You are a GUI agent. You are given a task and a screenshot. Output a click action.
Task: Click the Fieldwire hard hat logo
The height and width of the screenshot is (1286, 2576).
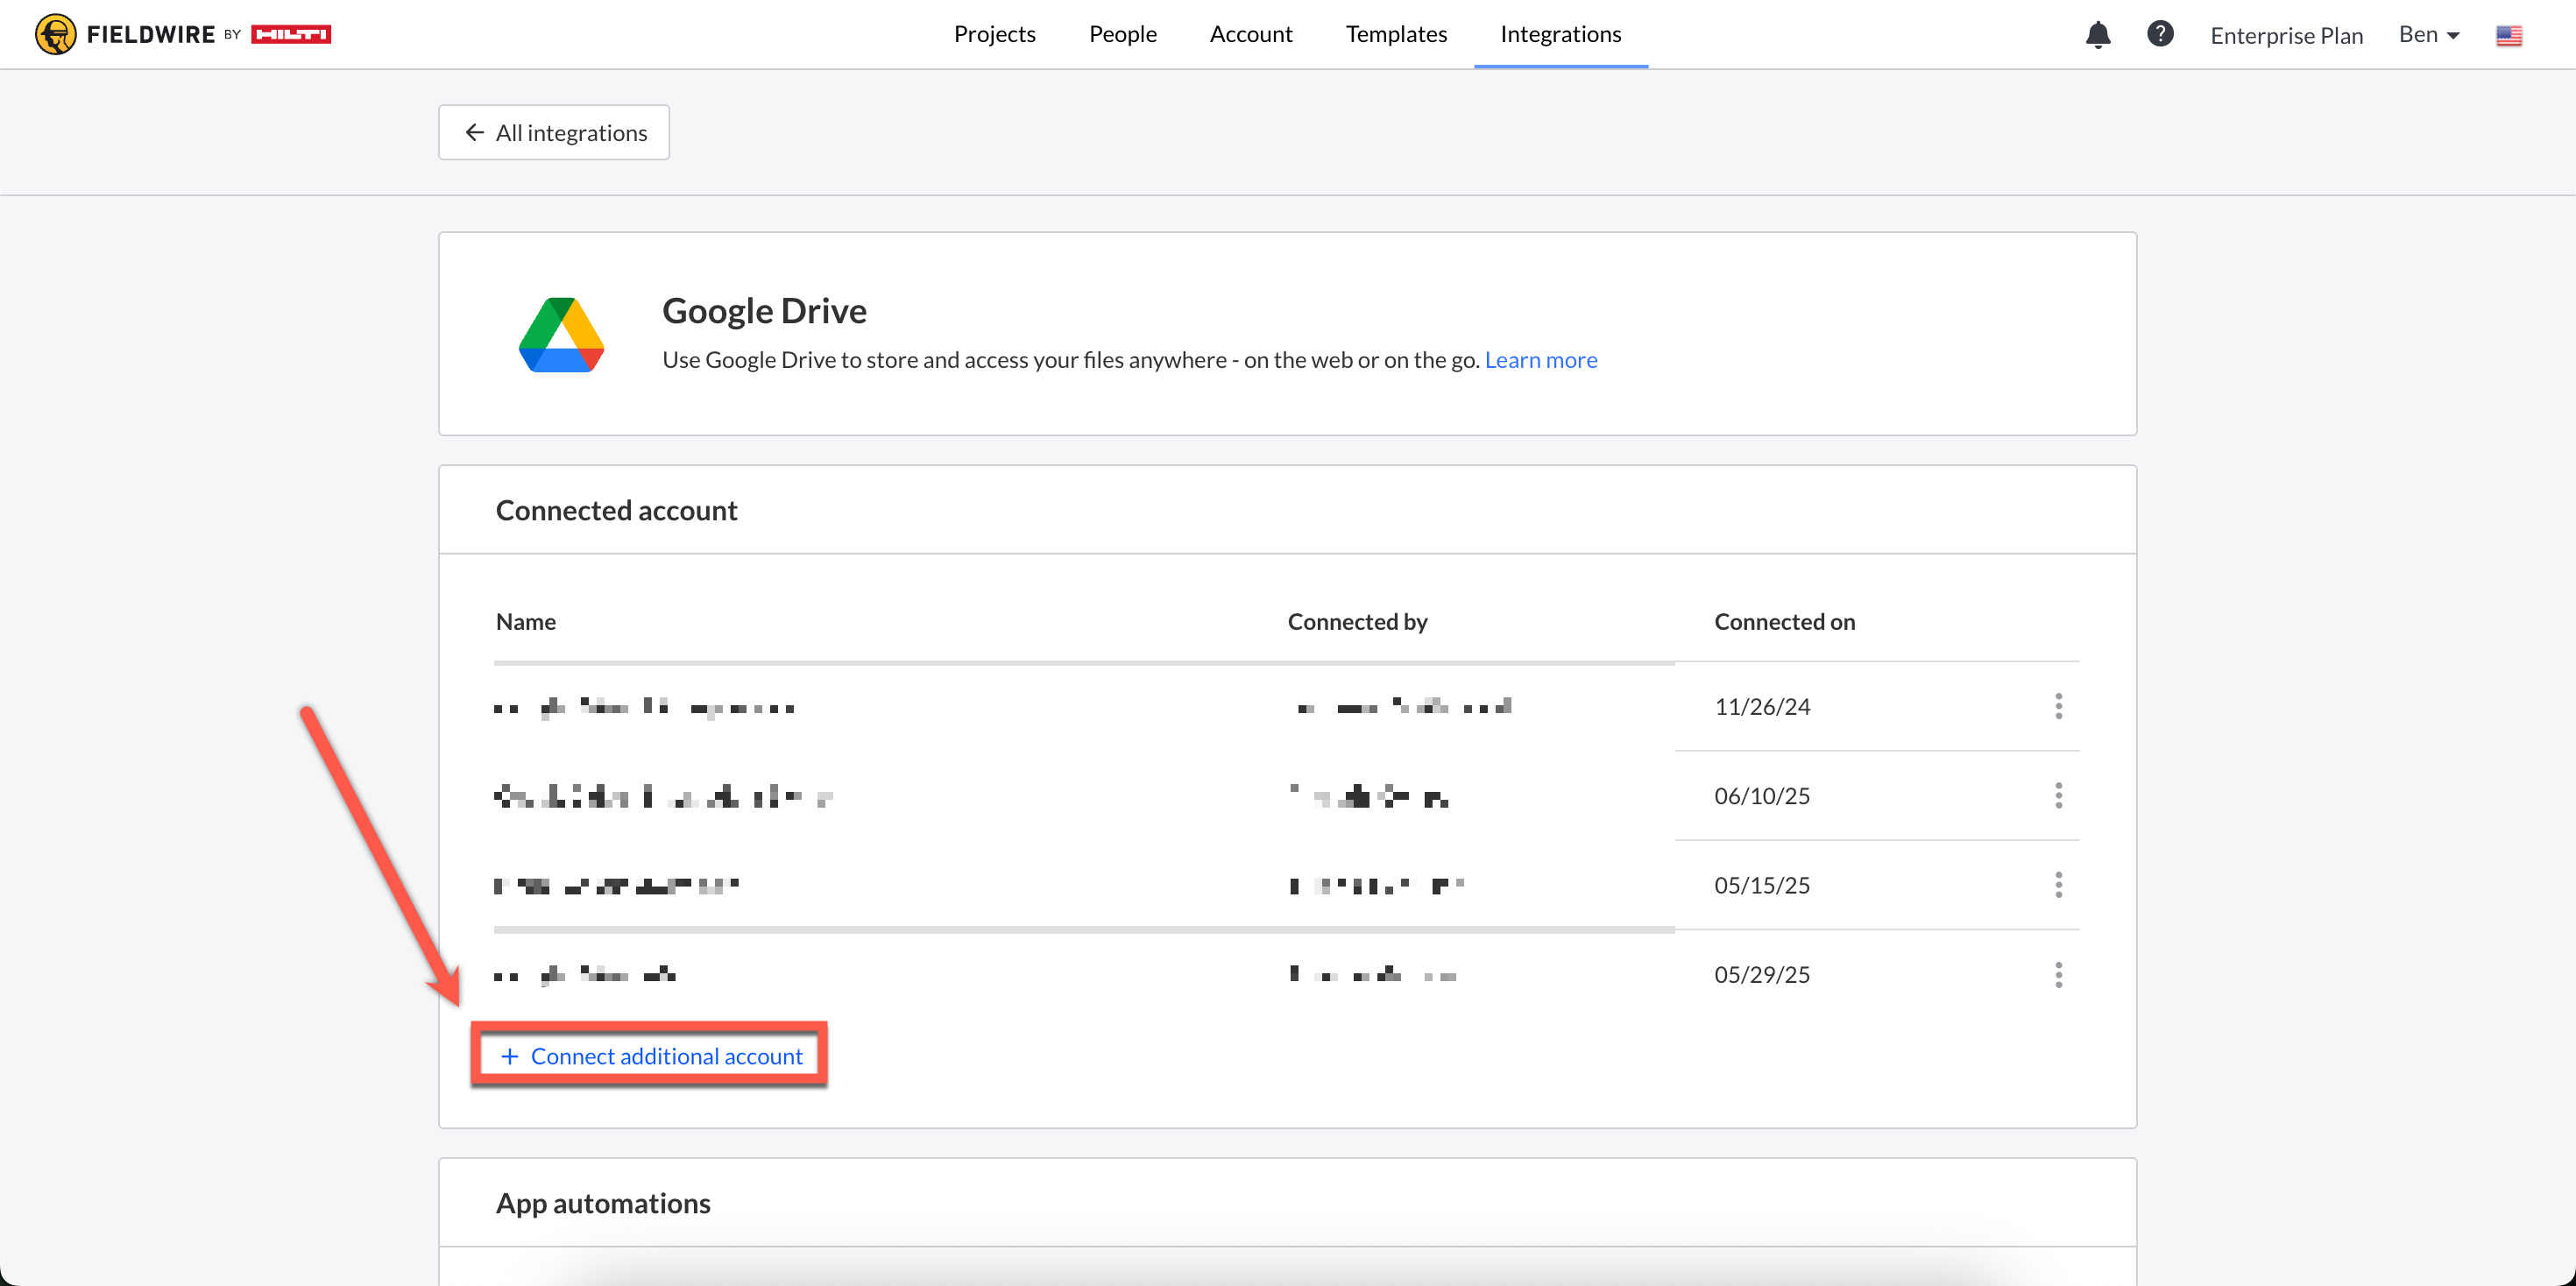coord(56,34)
